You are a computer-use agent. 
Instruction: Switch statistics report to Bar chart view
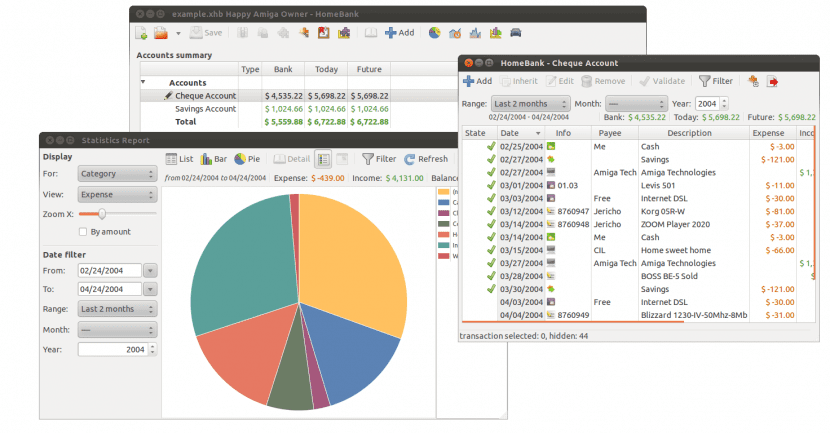pyautogui.click(x=213, y=159)
